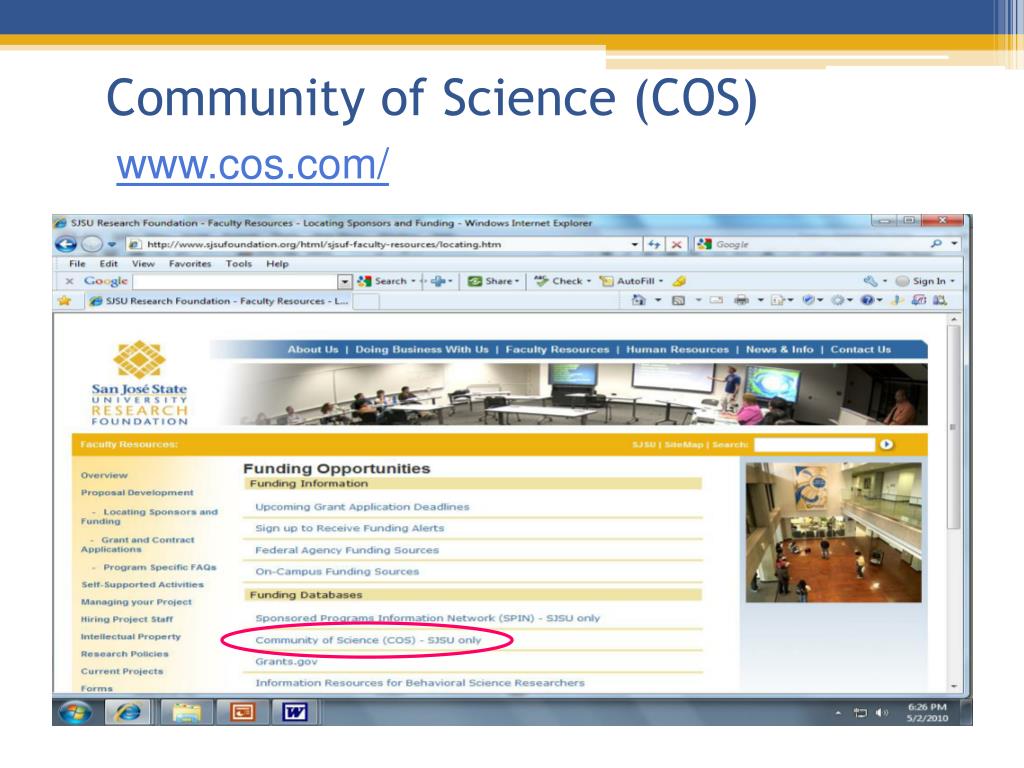Click the taskbar clock showing 6:26 PM
Screen dimensions: 1024x768
tap(927, 712)
